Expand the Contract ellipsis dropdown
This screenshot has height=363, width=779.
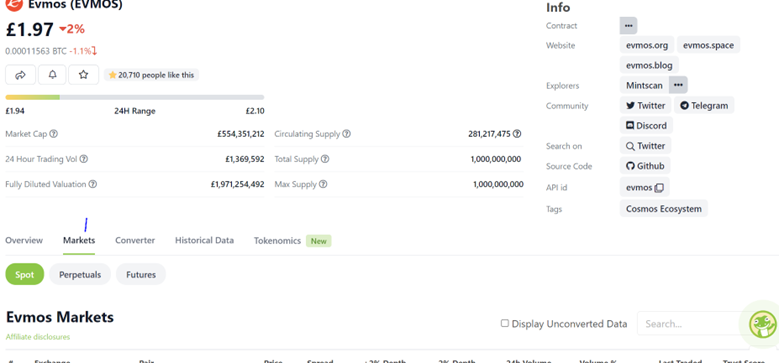(628, 25)
